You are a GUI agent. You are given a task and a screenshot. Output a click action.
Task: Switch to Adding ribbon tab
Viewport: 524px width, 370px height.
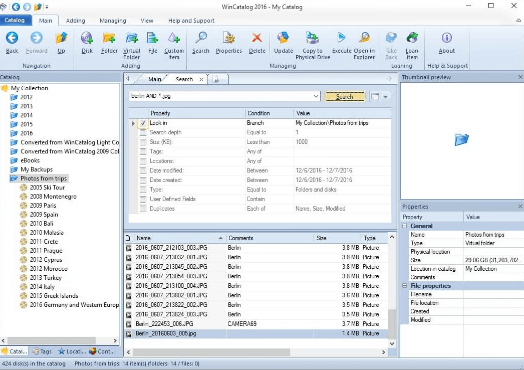[76, 20]
